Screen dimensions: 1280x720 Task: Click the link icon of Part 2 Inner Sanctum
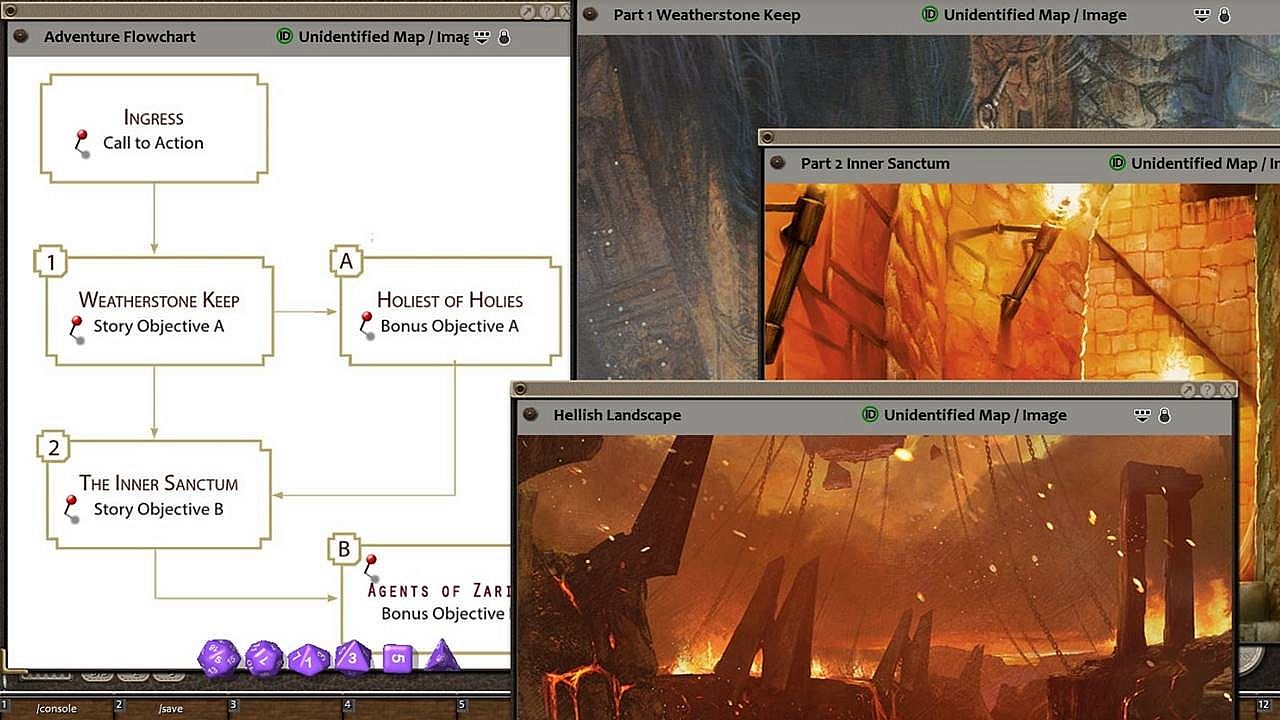point(777,163)
